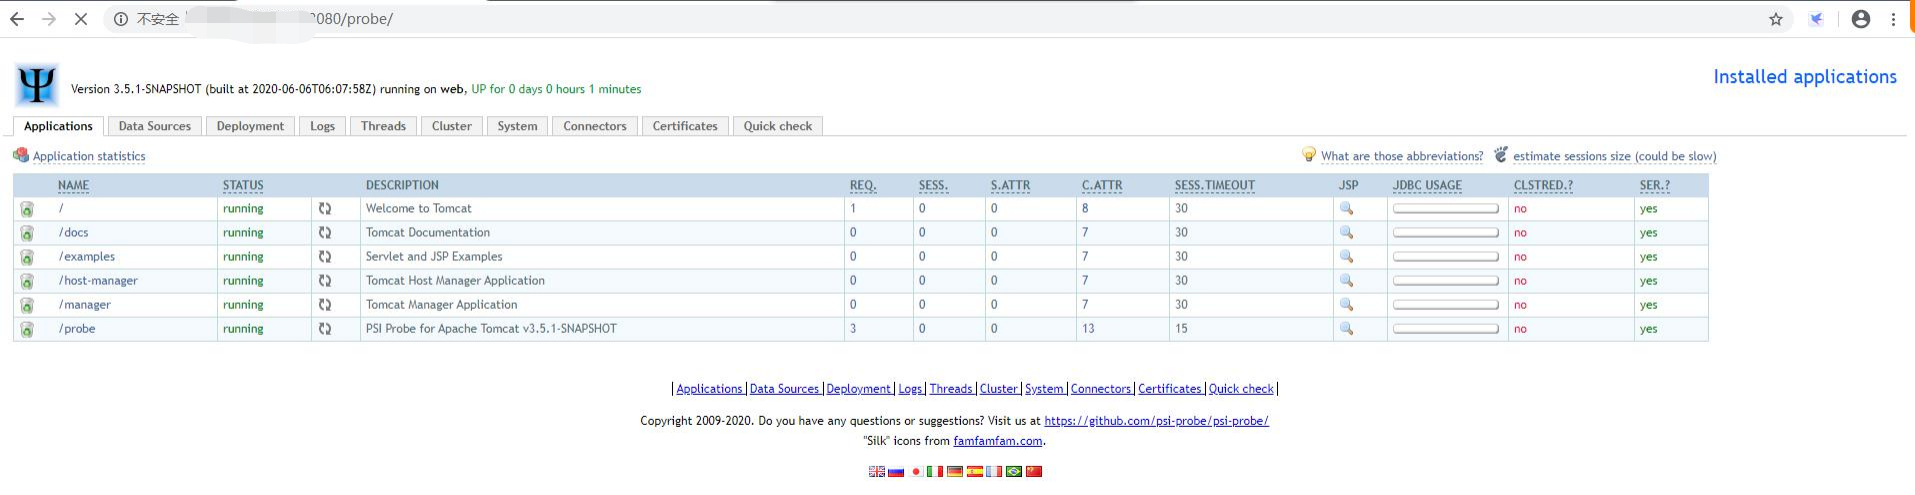Screen dimensions: 1915x495
Task: Click the browser address bar URL field
Action: (x=900, y=19)
